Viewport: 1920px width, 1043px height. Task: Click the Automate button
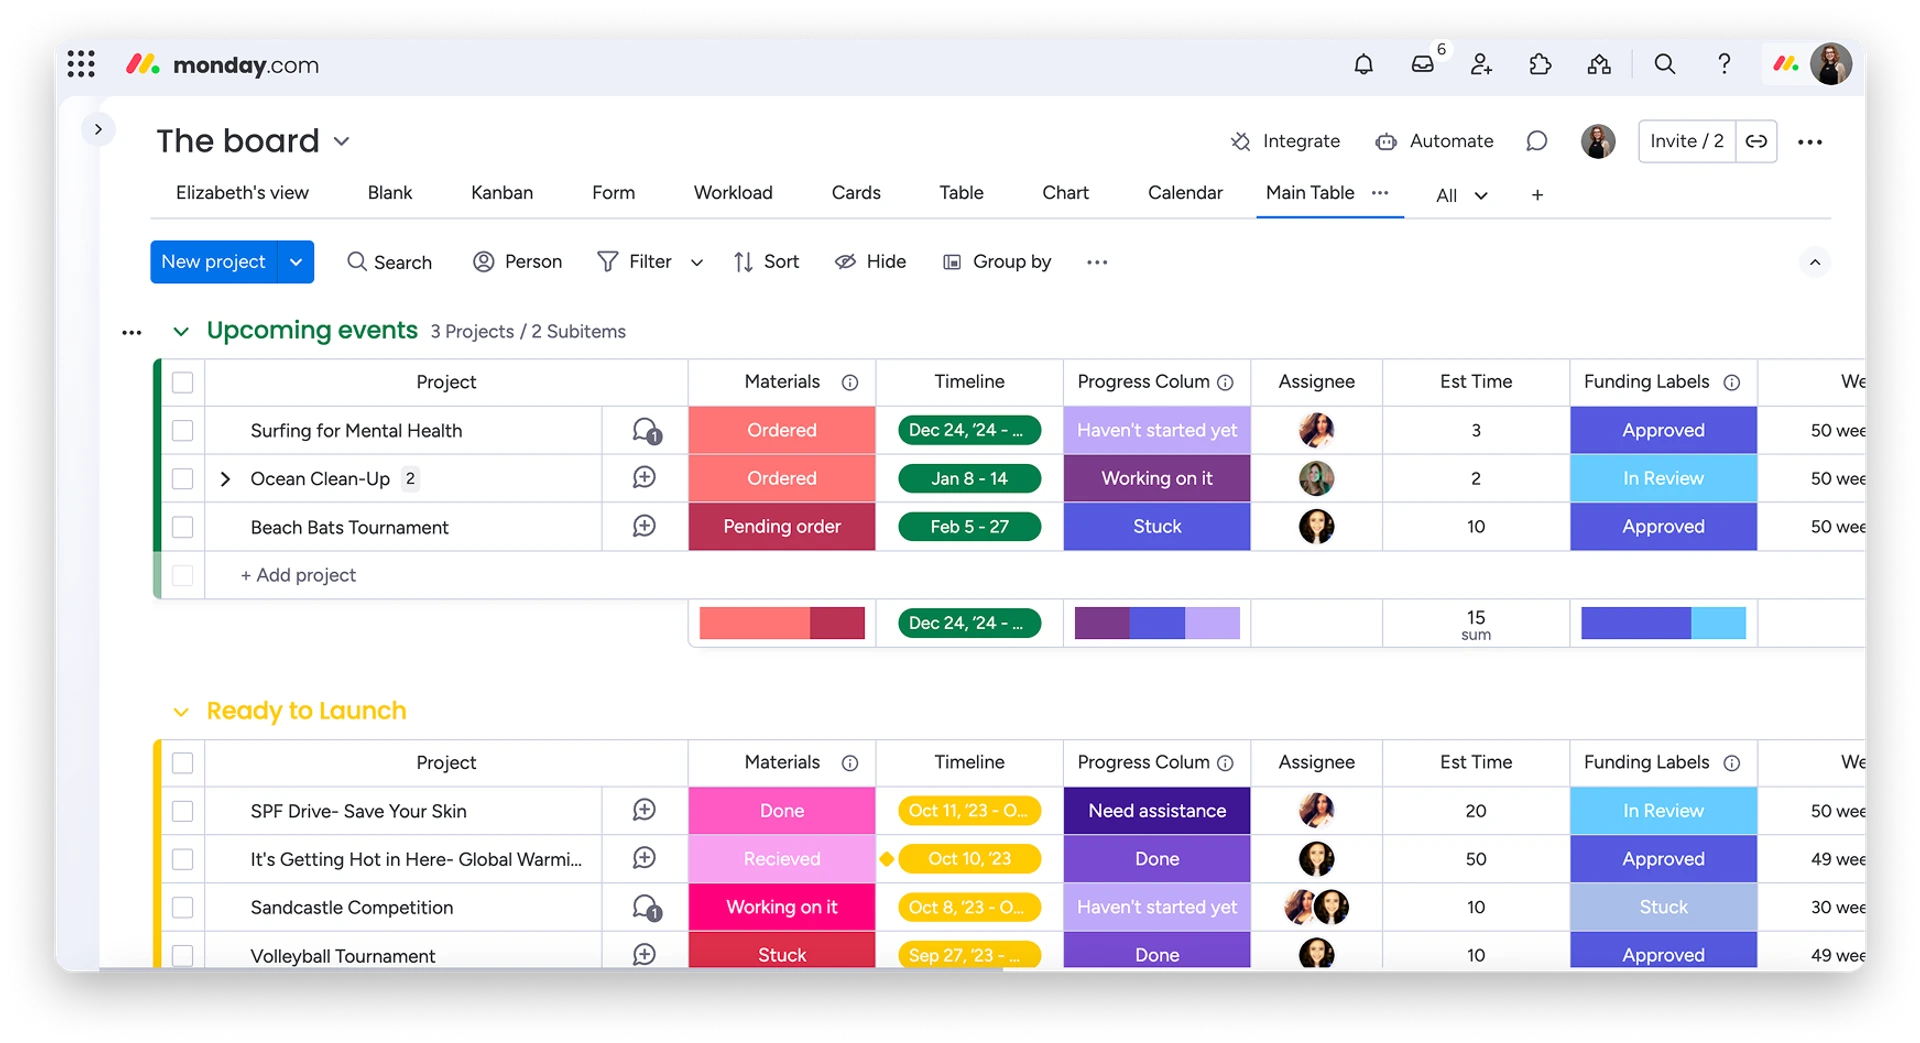1434,141
